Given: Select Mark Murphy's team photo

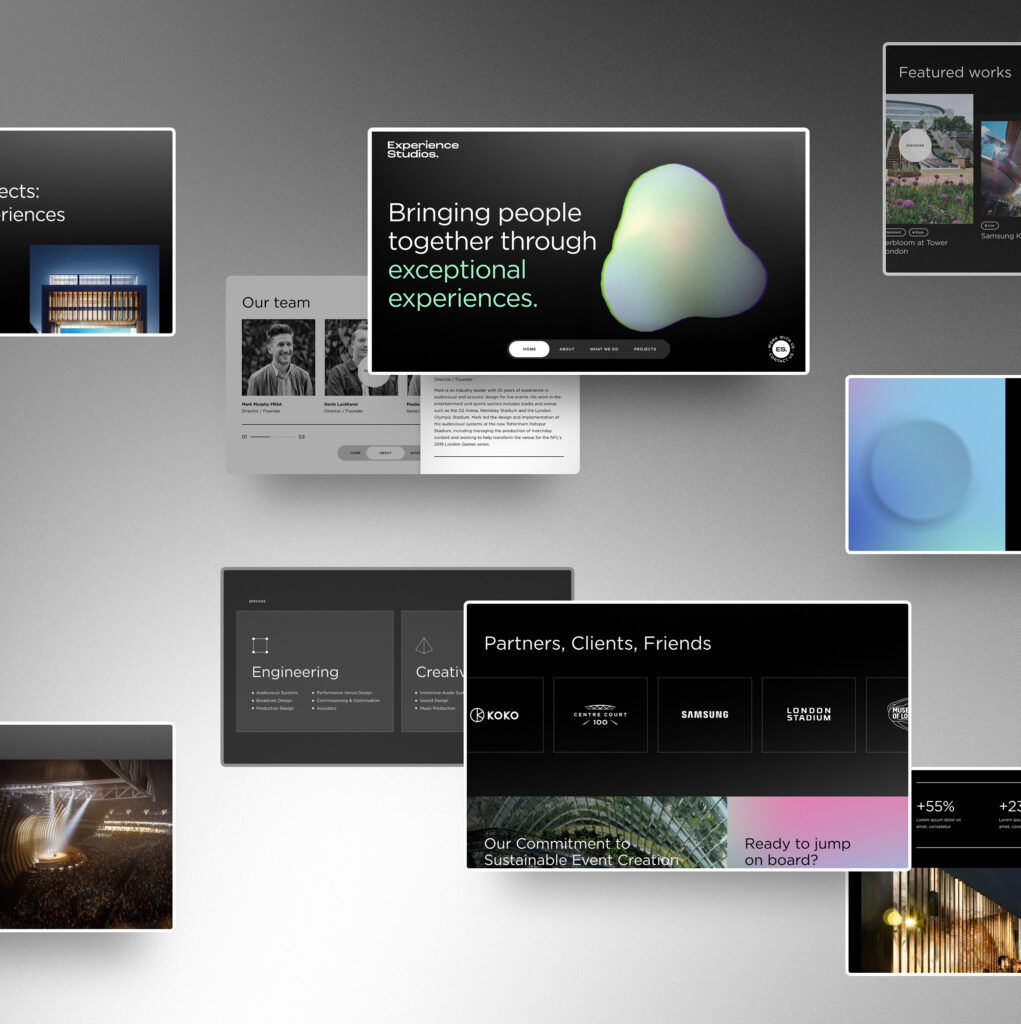Looking at the screenshot, I should pyautogui.click(x=278, y=358).
